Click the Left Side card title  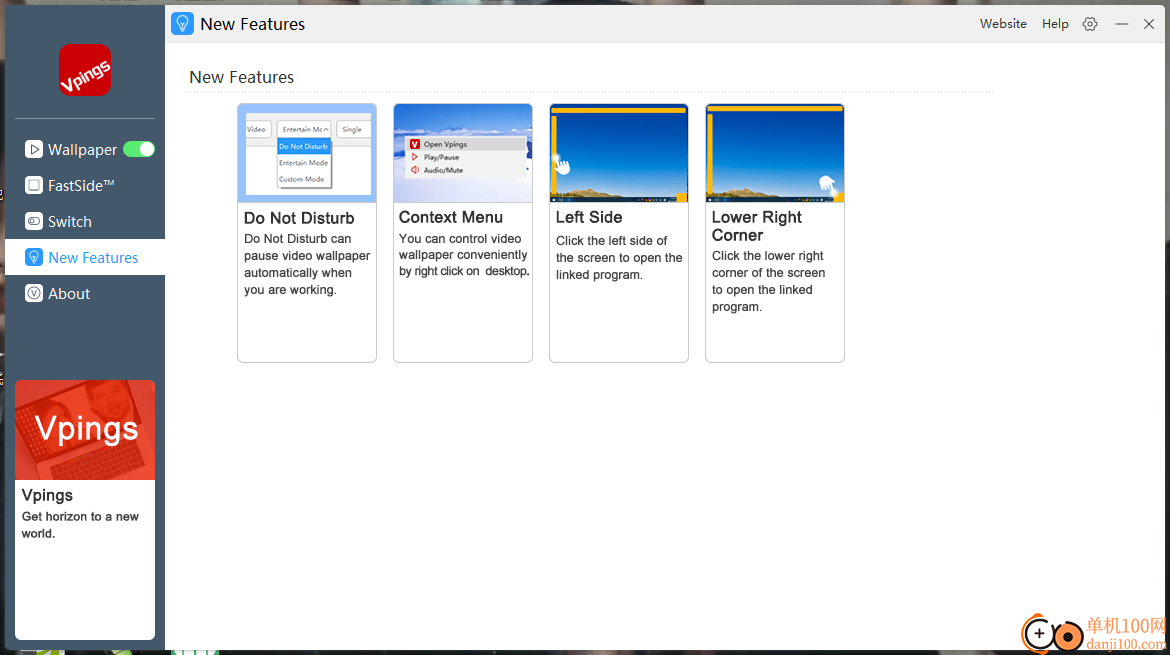(589, 217)
